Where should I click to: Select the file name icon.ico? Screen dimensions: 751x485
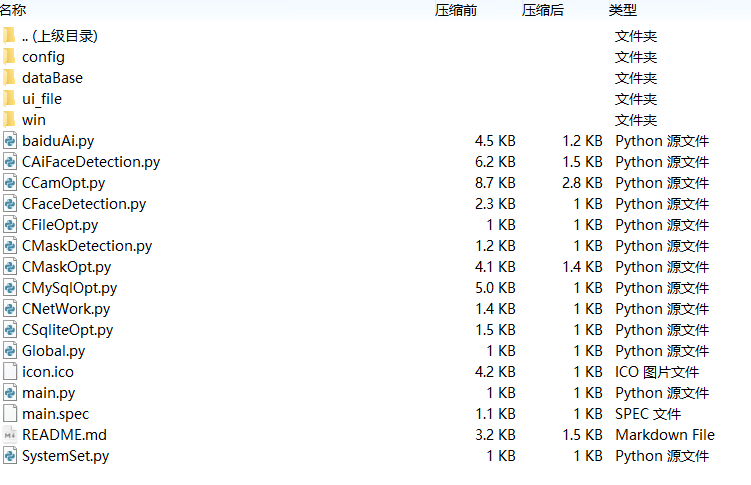(x=48, y=372)
